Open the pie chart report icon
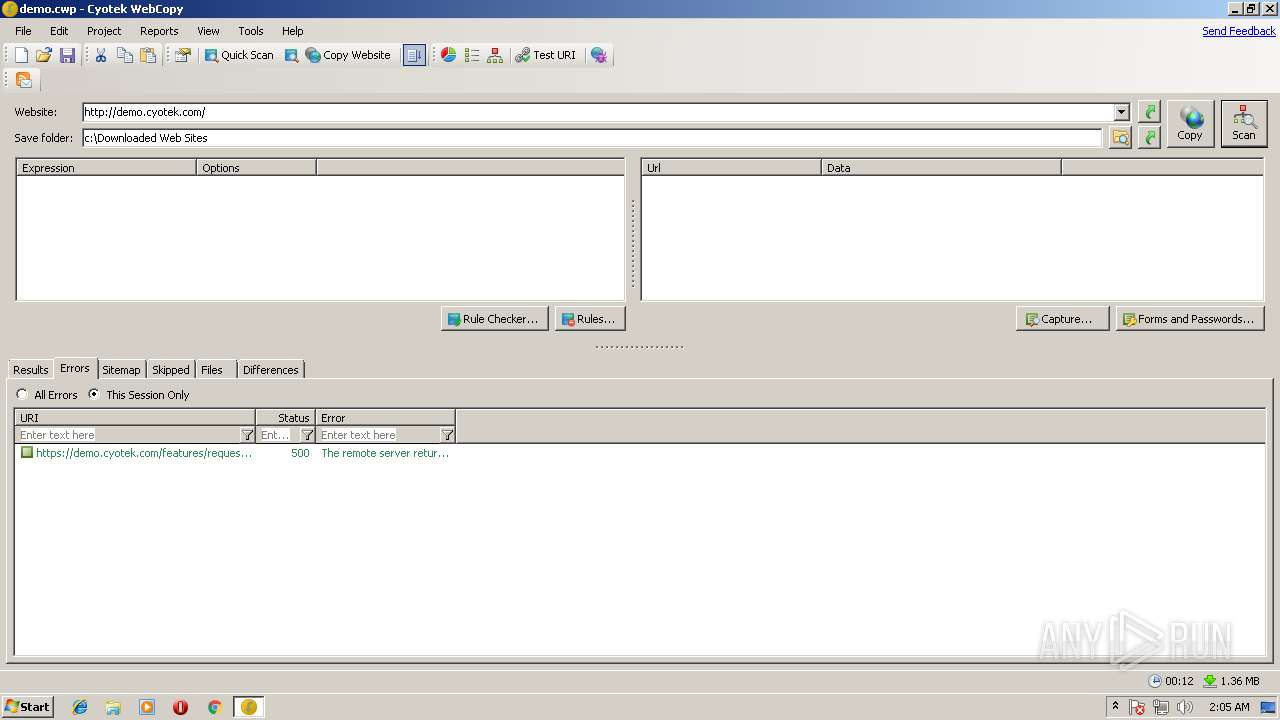The height and width of the screenshot is (720, 1280). (448, 55)
